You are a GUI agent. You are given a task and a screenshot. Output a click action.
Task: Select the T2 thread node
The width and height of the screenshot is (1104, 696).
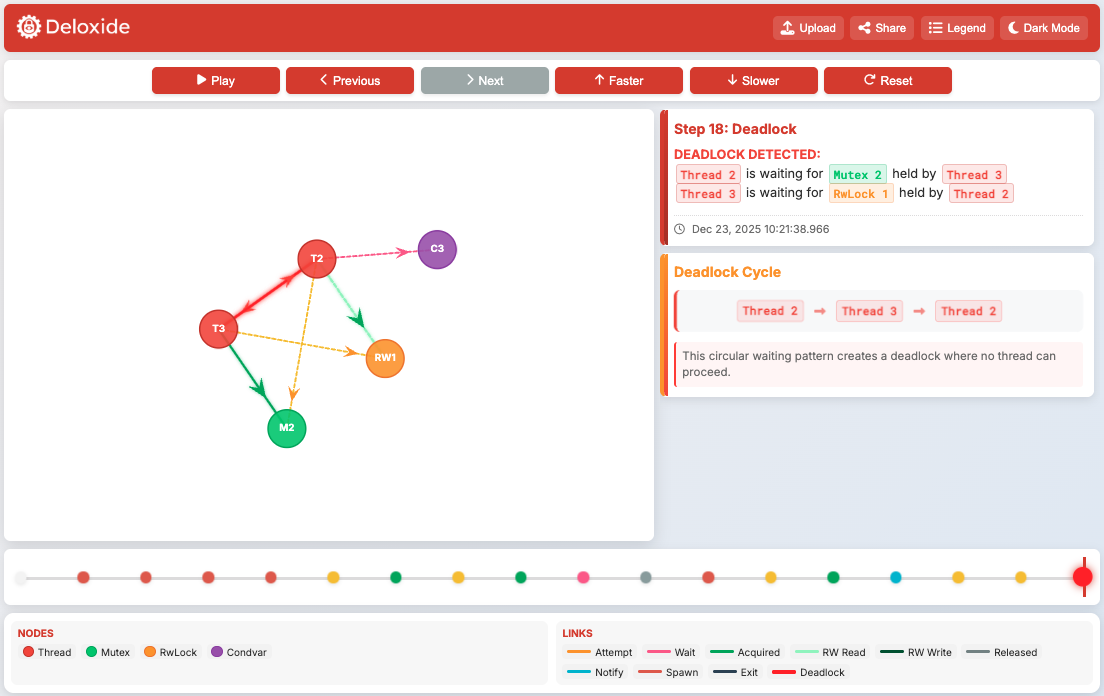(x=317, y=259)
